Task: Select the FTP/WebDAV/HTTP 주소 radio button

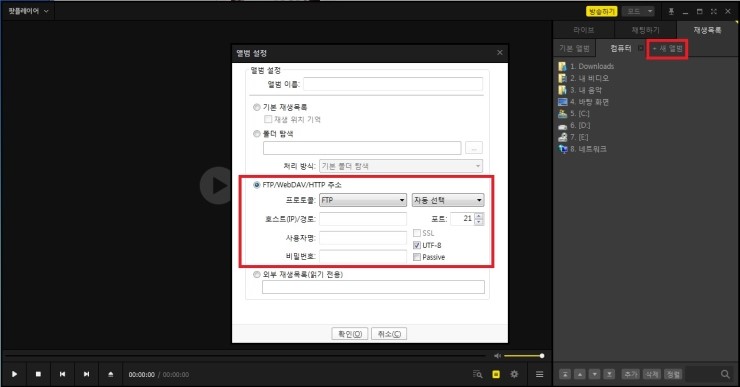Action: point(257,185)
